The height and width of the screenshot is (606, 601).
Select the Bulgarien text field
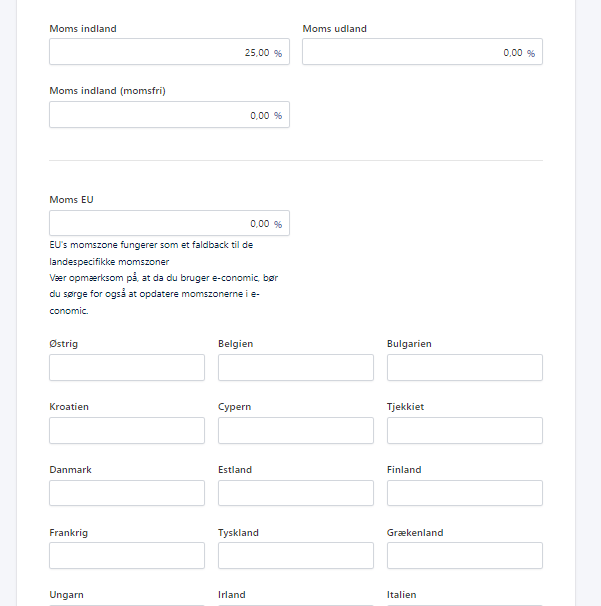click(x=465, y=368)
